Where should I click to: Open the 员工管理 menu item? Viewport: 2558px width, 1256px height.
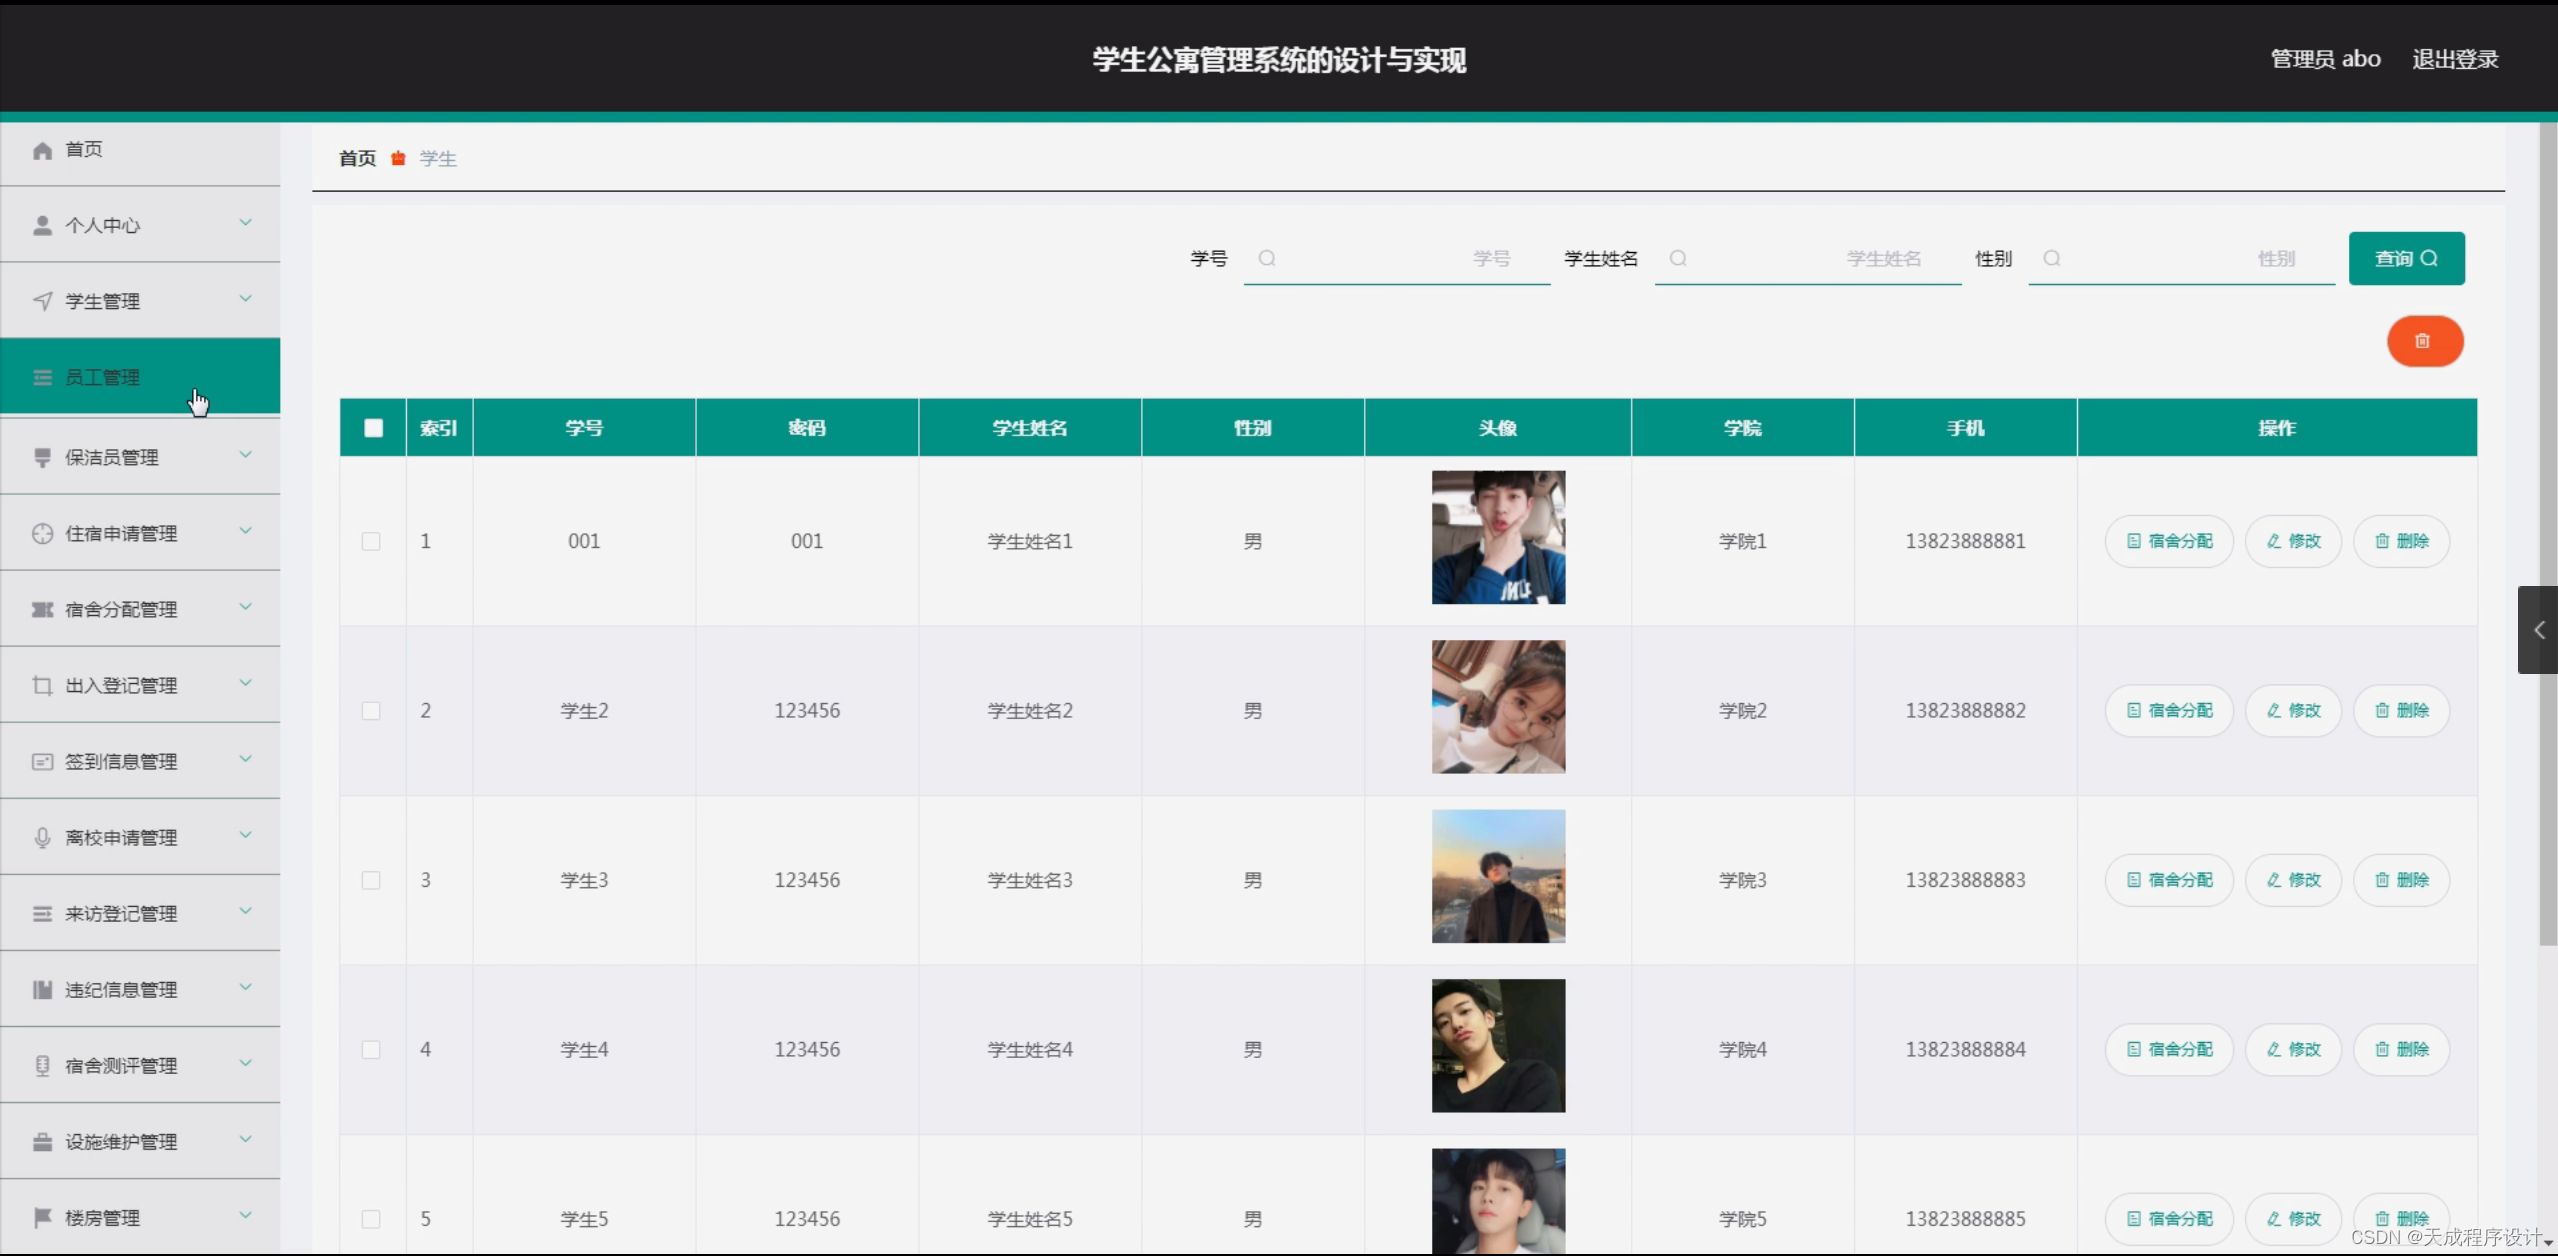coord(103,376)
